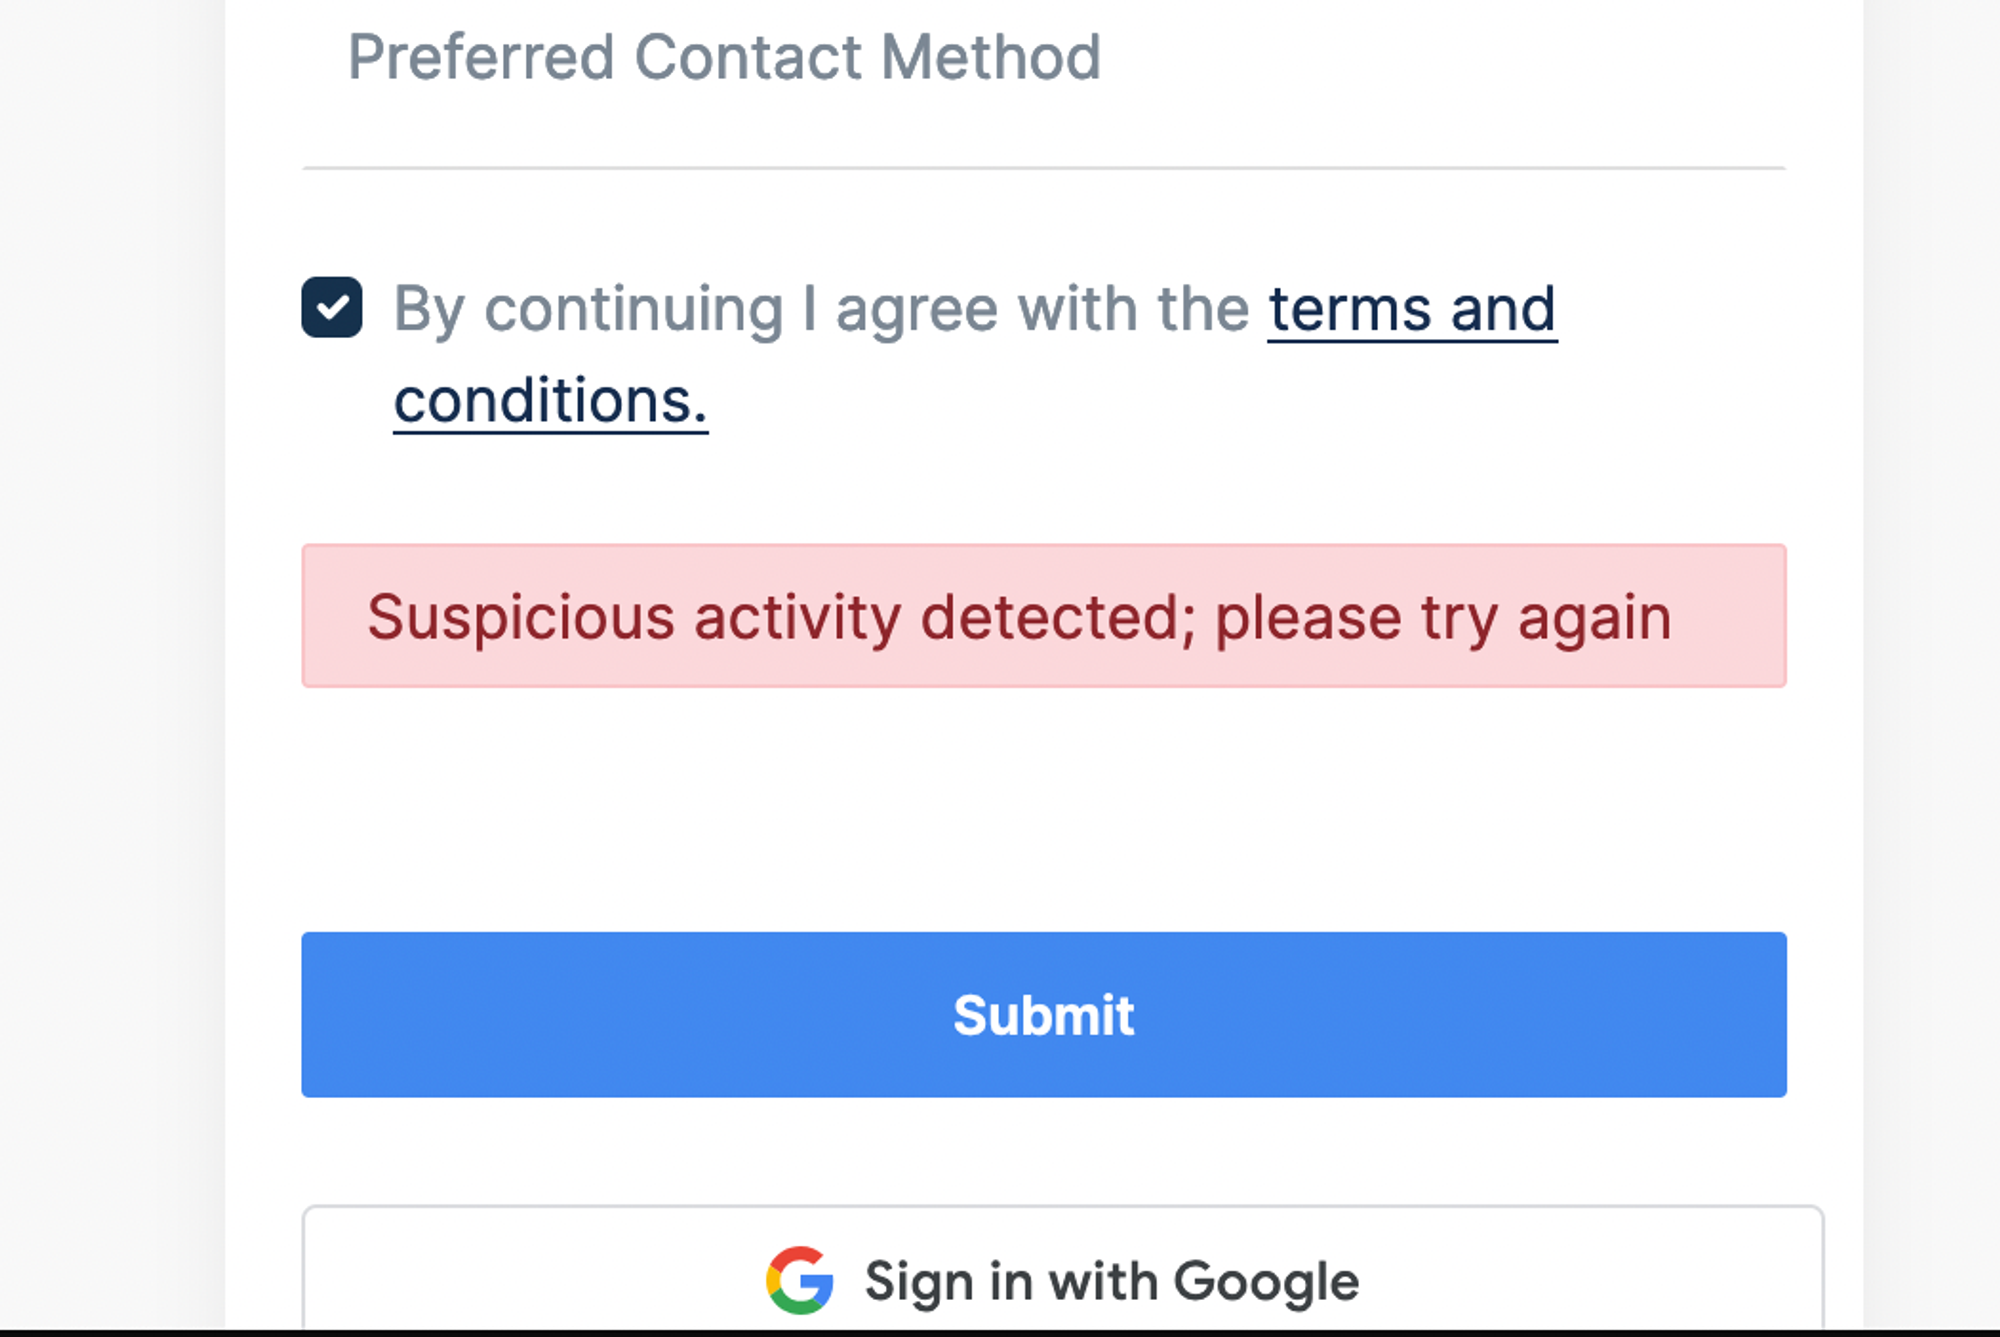Click empty space between alert and Submit
The image size is (2000, 1337).
(x=1044, y=810)
